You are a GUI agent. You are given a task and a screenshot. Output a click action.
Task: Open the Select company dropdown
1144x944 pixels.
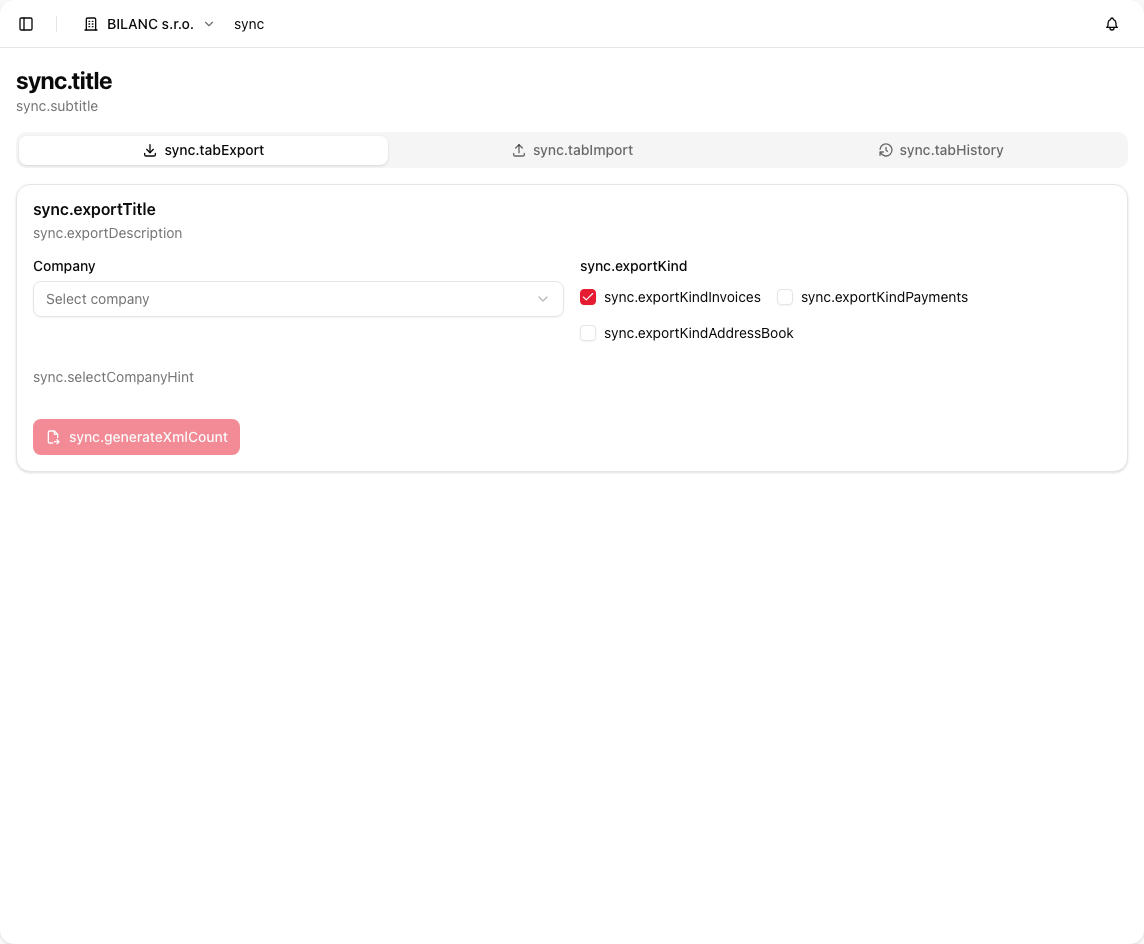click(298, 299)
